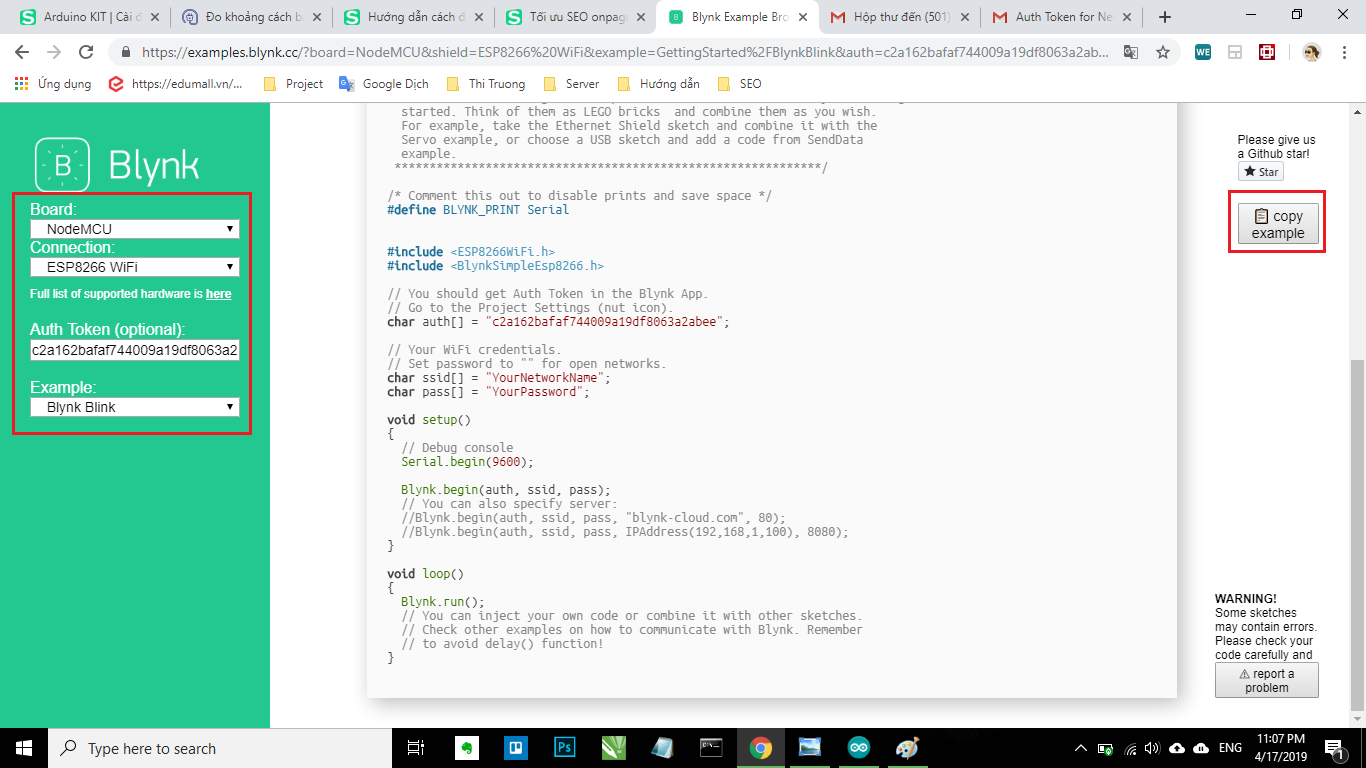The height and width of the screenshot is (768, 1366).
Task: Open the Windows Start menu
Action: click(x=22, y=748)
